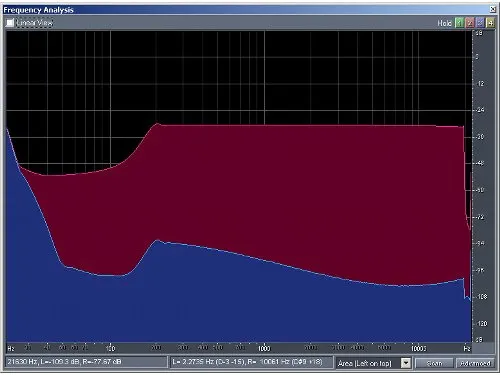Screen dimensions: 500x375
Task: Enable the Linear View checkbox
Action: click(x=10, y=23)
